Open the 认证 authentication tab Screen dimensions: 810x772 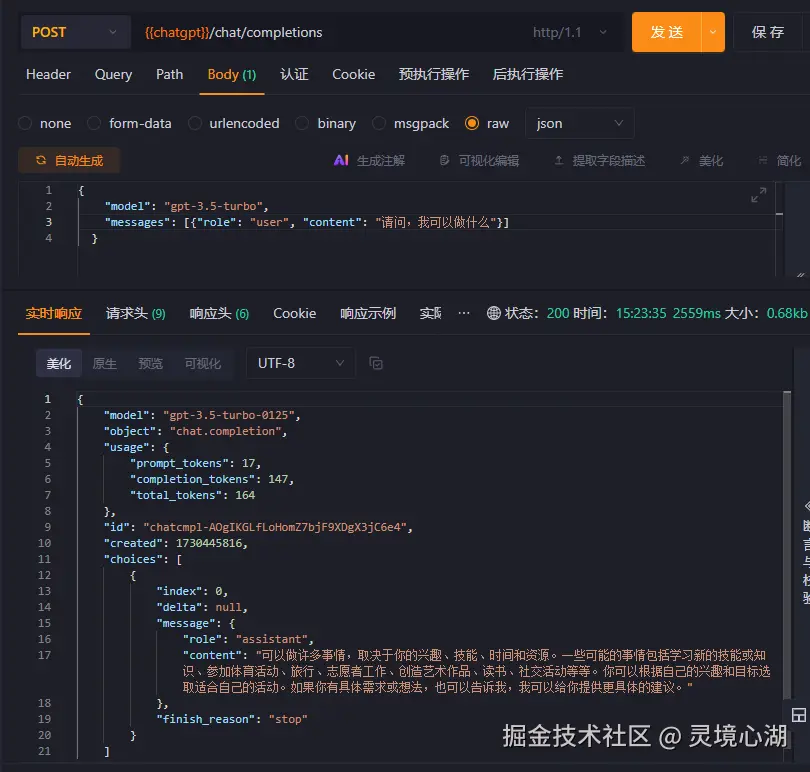(294, 74)
